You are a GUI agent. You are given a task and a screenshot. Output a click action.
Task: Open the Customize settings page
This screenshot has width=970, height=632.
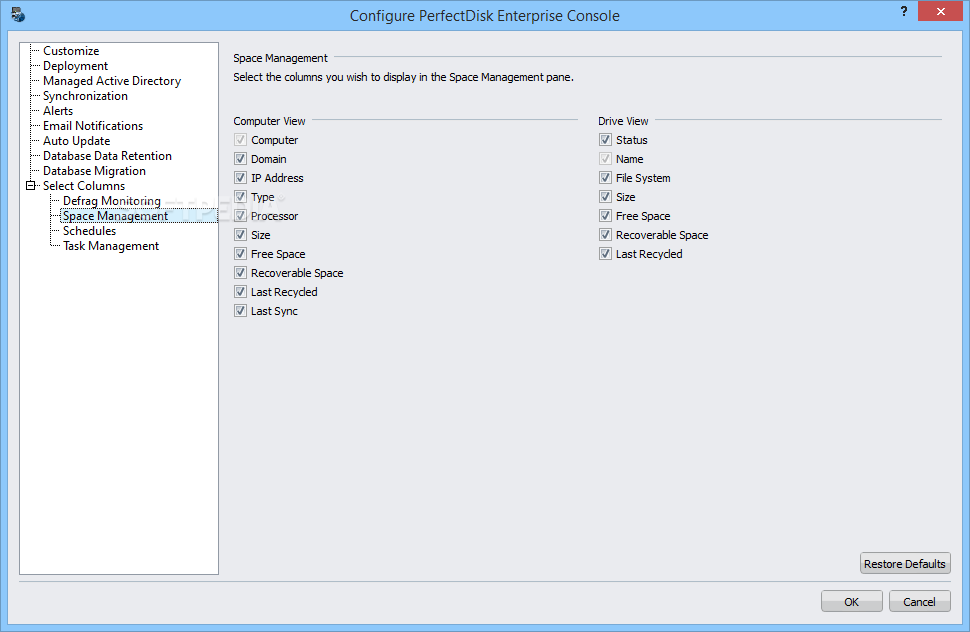pyautogui.click(x=71, y=51)
